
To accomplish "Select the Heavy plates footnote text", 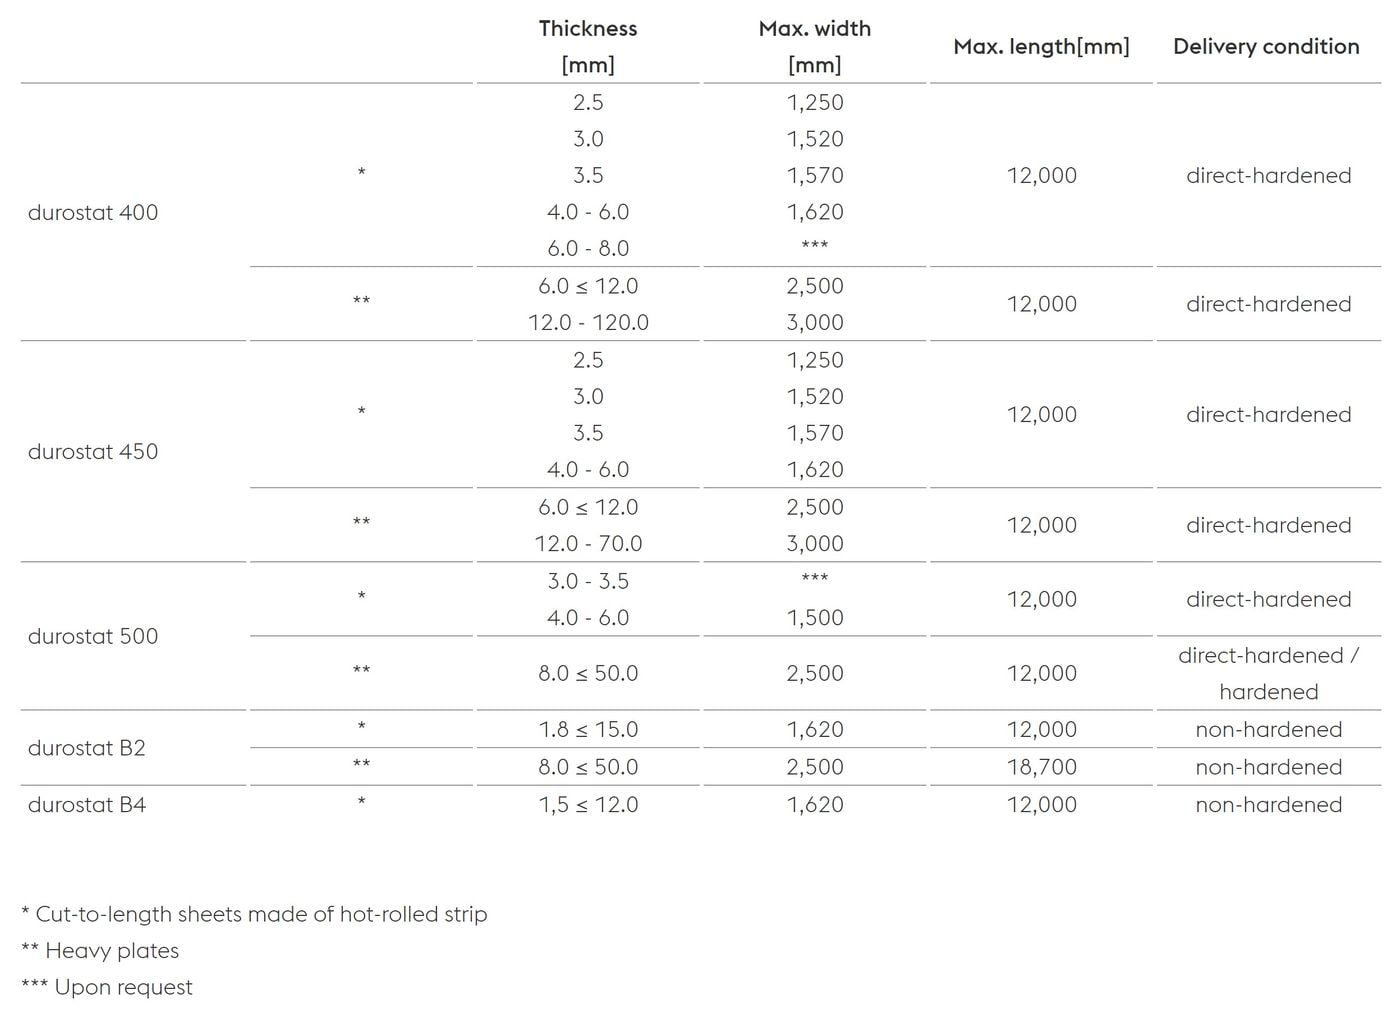I will coord(101,951).
